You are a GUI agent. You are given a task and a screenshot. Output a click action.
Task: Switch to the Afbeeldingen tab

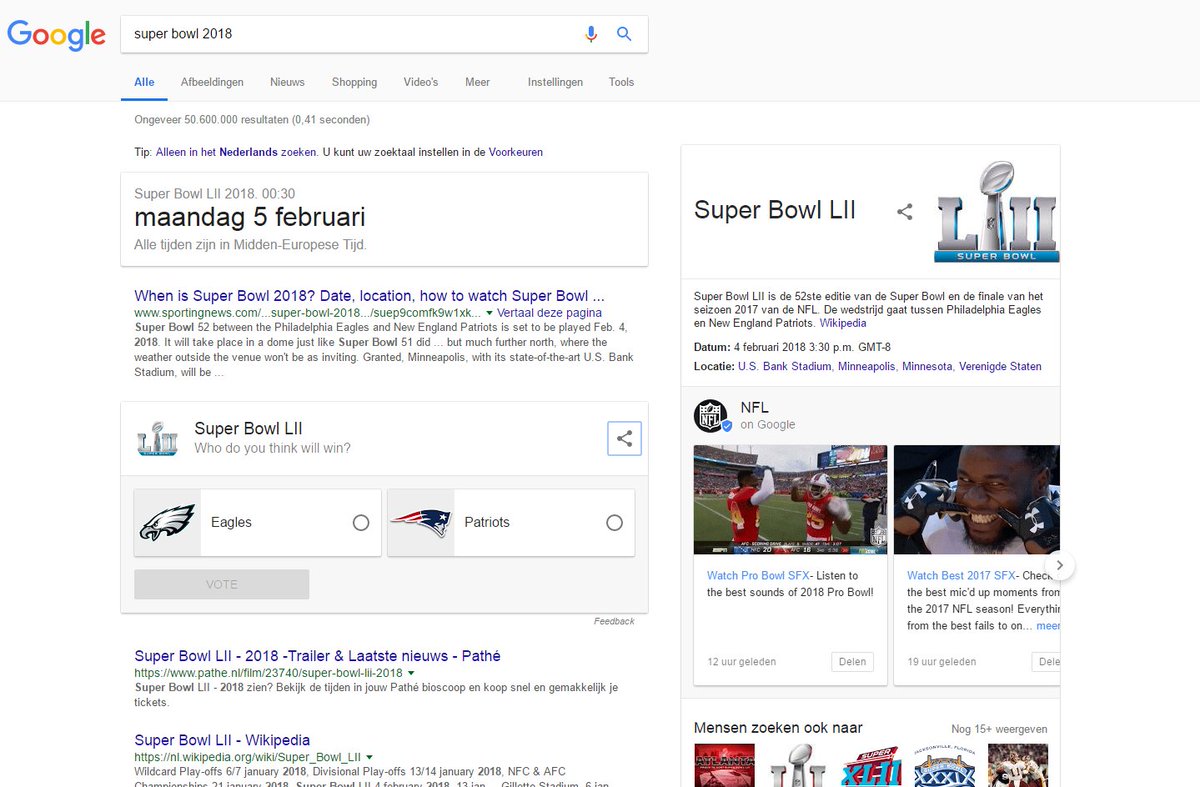(212, 82)
